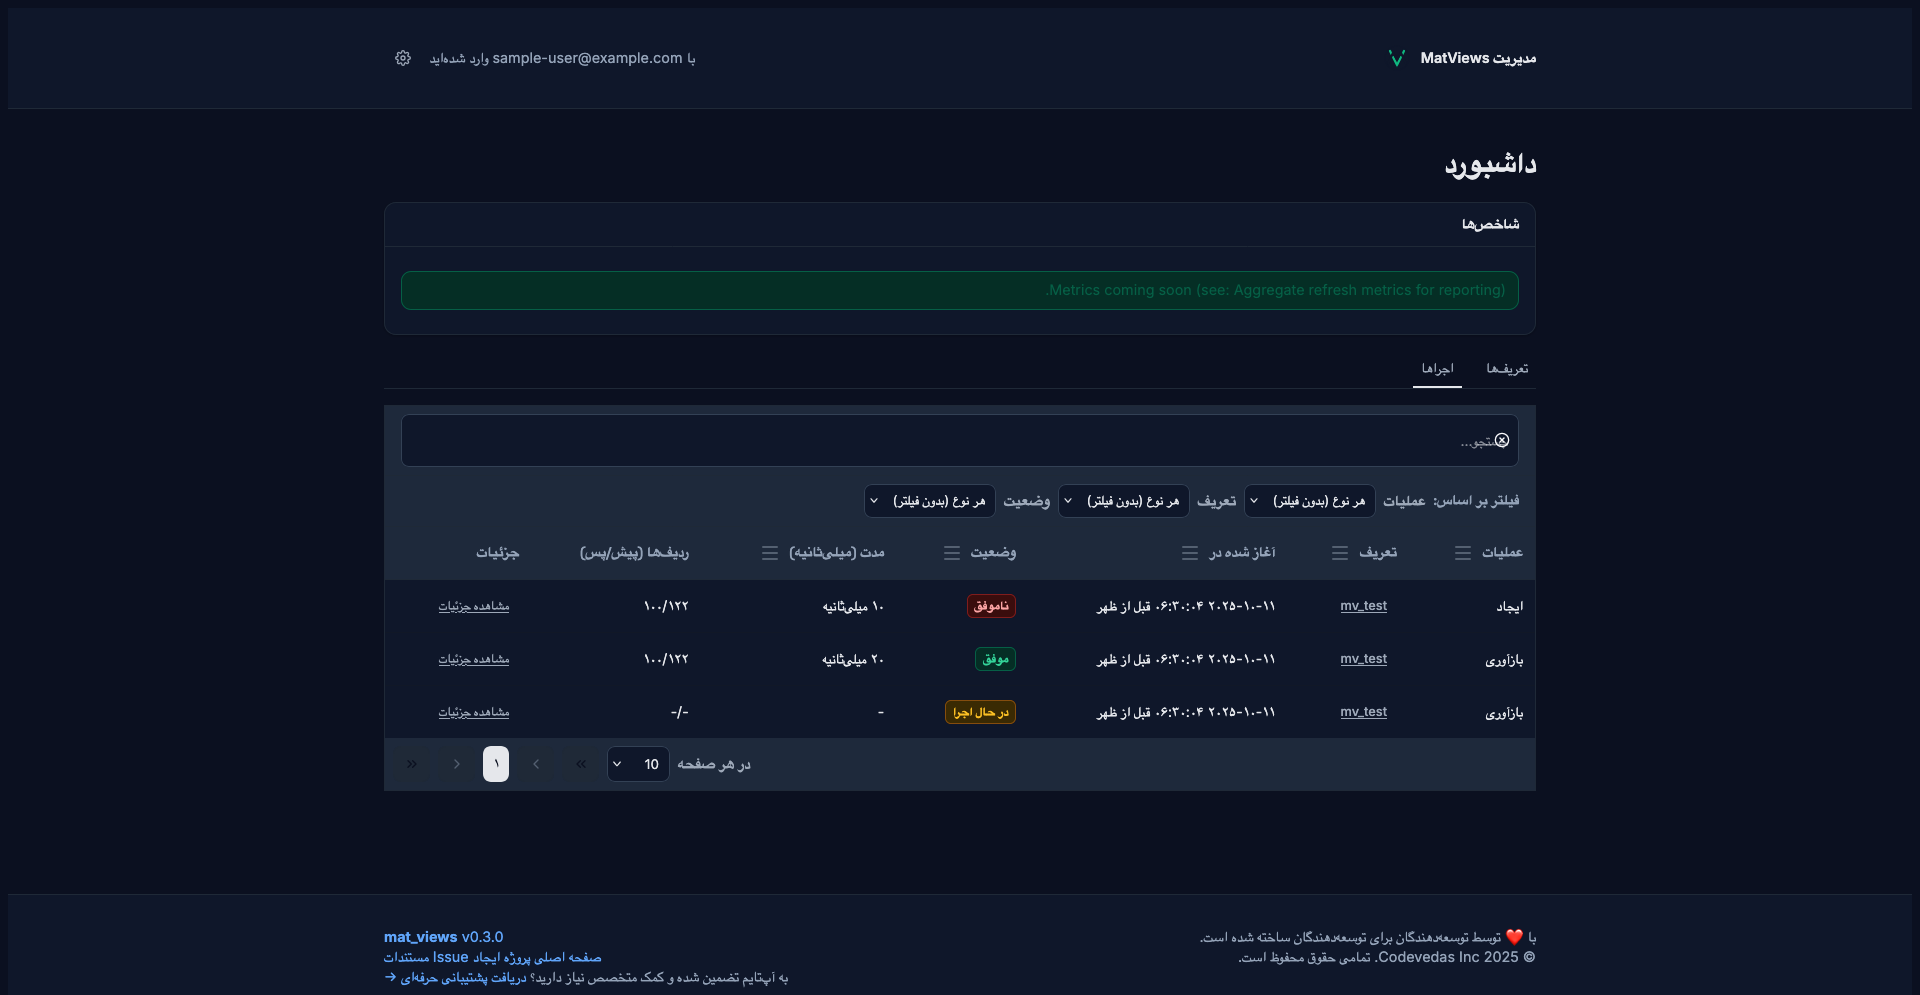The image size is (1920, 995).
Task: Select the اجراها tab
Action: pos(1437,369)
